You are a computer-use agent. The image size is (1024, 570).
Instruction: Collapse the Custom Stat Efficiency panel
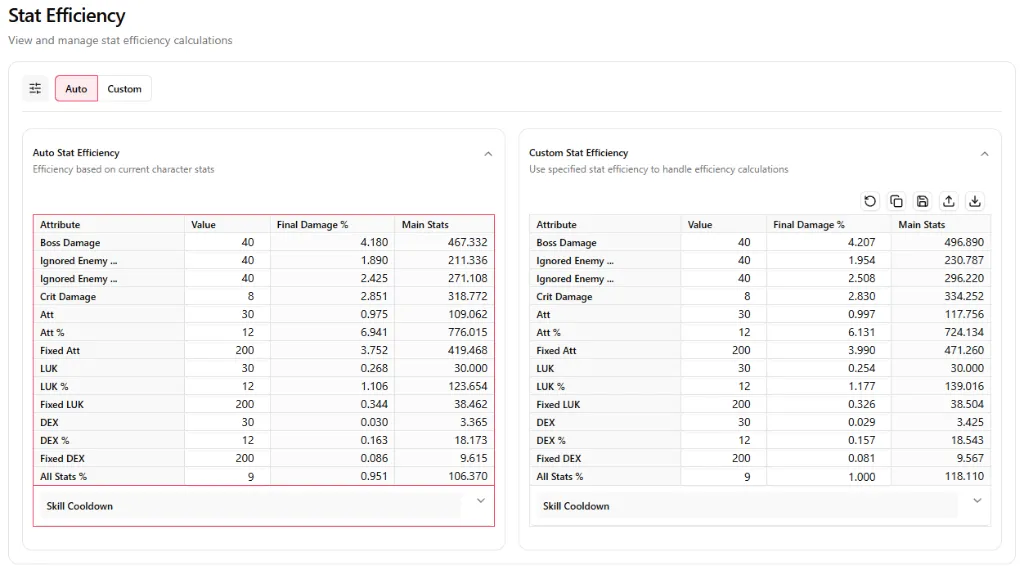[984, 154]
